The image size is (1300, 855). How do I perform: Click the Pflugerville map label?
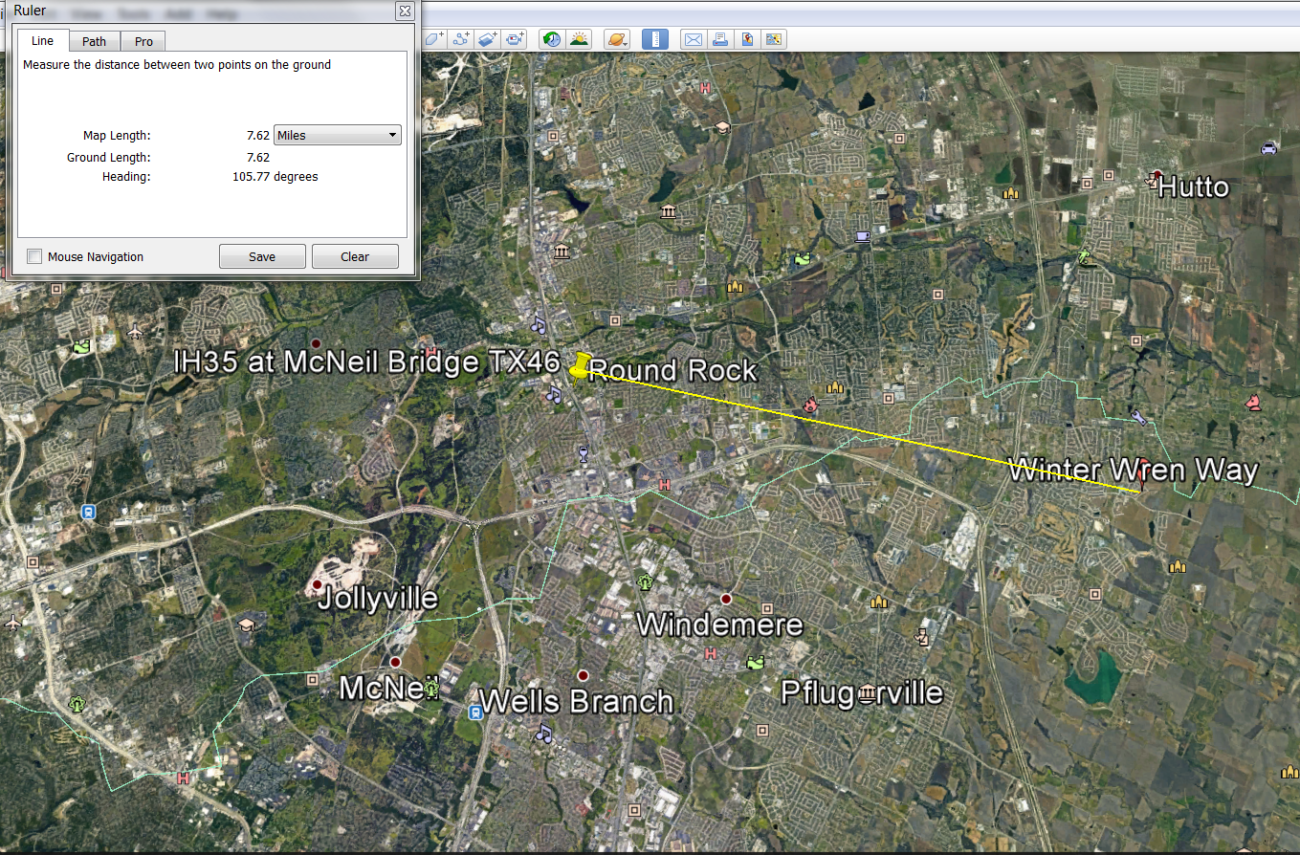click(x=861, y=692)
